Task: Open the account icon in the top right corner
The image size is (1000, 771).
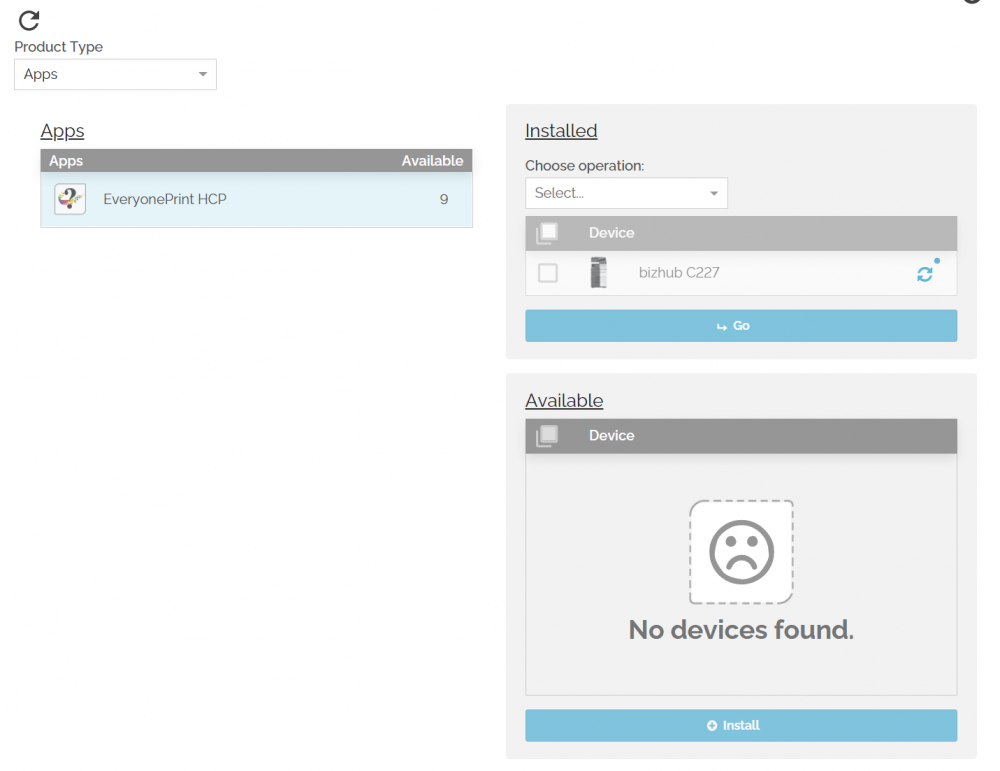Action: (x=972, y=3)
